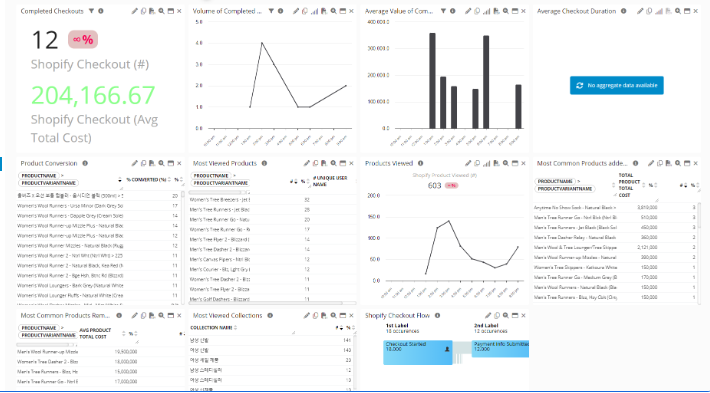Screen dimensions: 710x393
Task: Open the magnifier on Most Viewed Products widget
Action: 333,163
